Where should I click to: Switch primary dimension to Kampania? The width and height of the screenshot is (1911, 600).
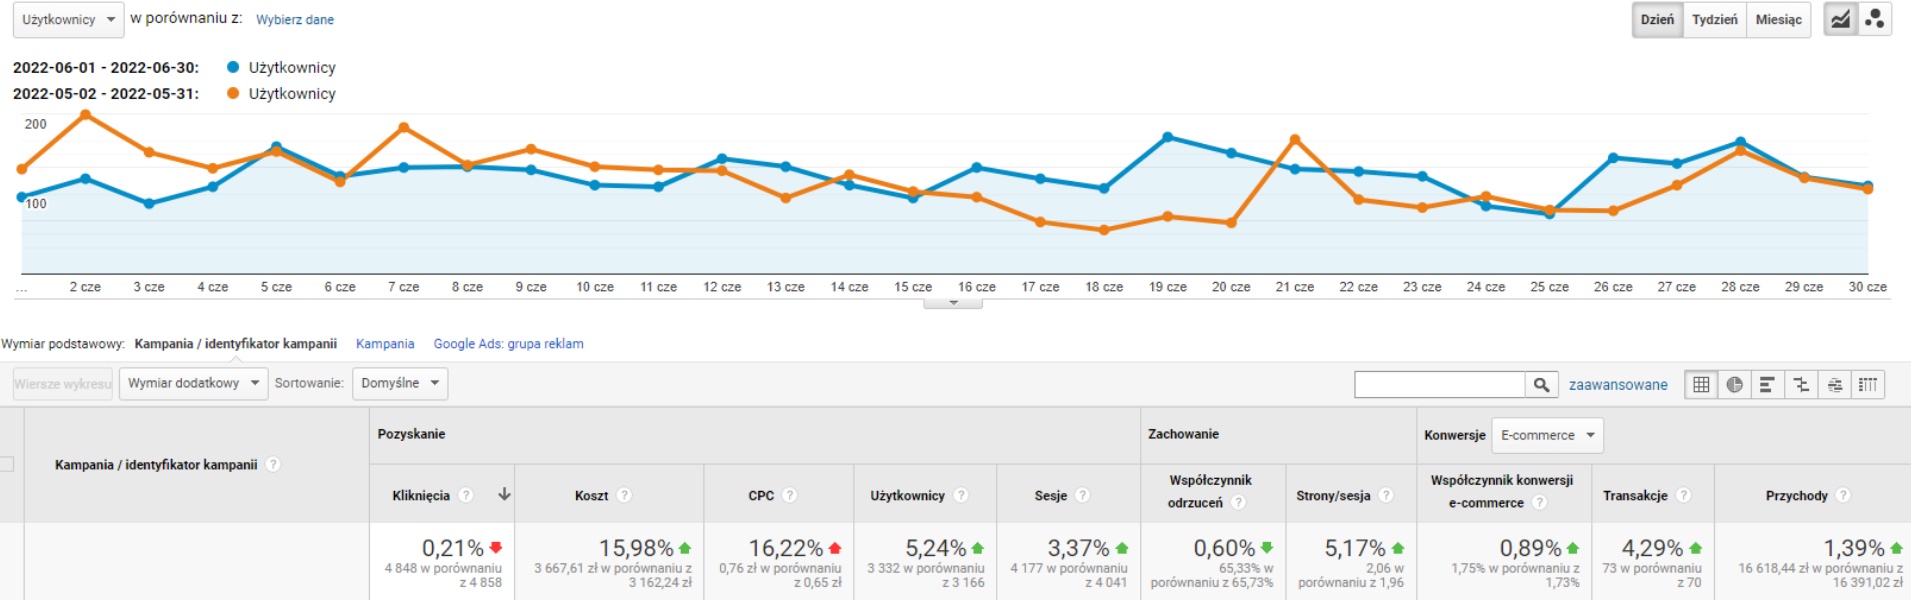point(385,343)
